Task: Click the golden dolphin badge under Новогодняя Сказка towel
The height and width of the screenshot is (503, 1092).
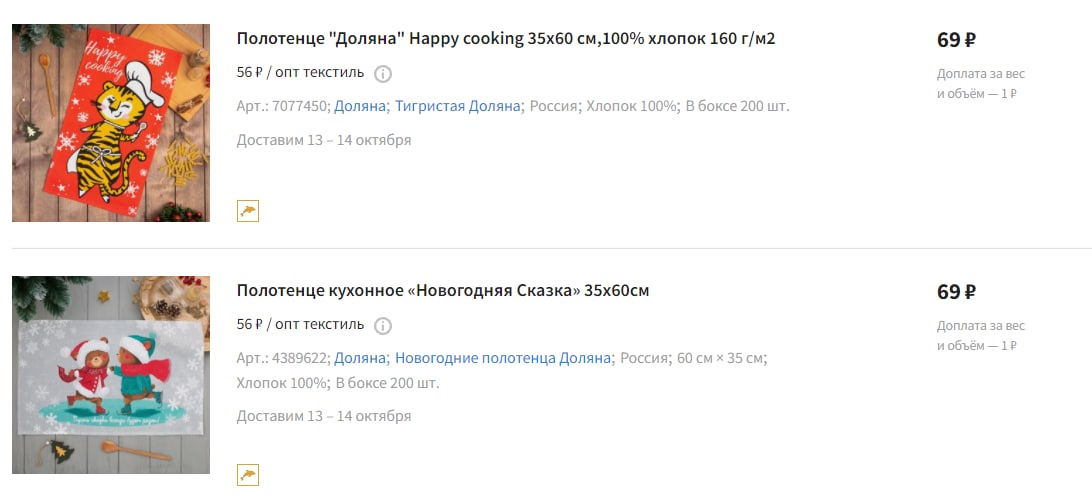Action: [x=248, y=475]
